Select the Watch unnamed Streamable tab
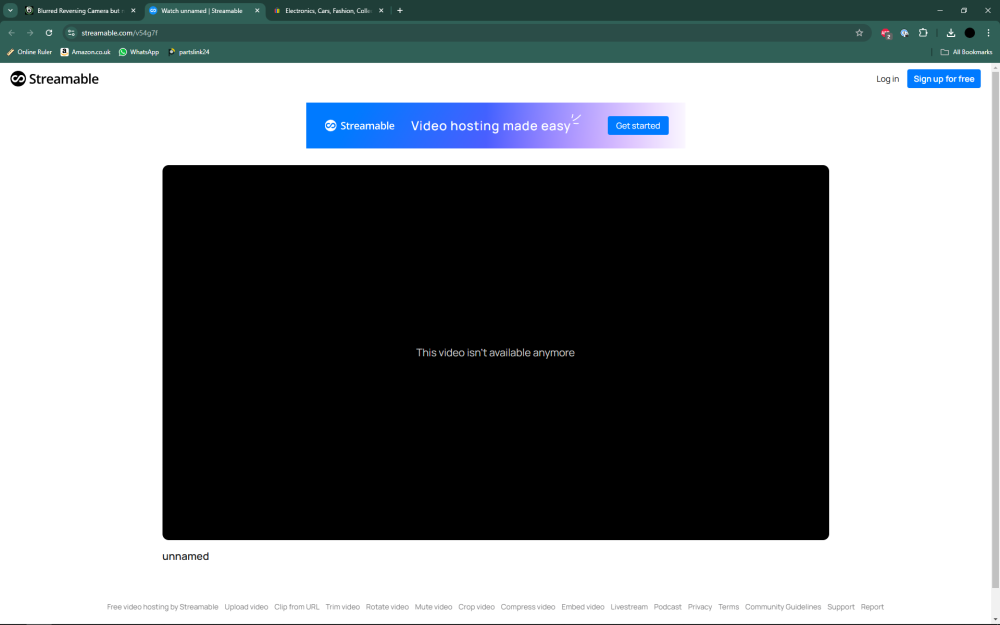Image resolution: width=1000 pixels, height=625 pixels. 204,11
